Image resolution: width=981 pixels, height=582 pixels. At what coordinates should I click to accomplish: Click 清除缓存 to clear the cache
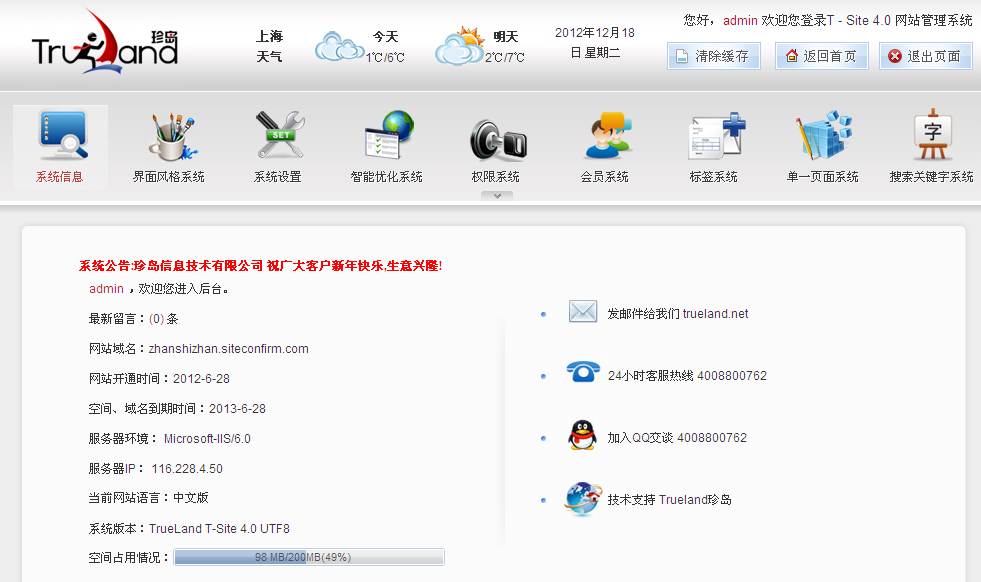click(713, 55)
